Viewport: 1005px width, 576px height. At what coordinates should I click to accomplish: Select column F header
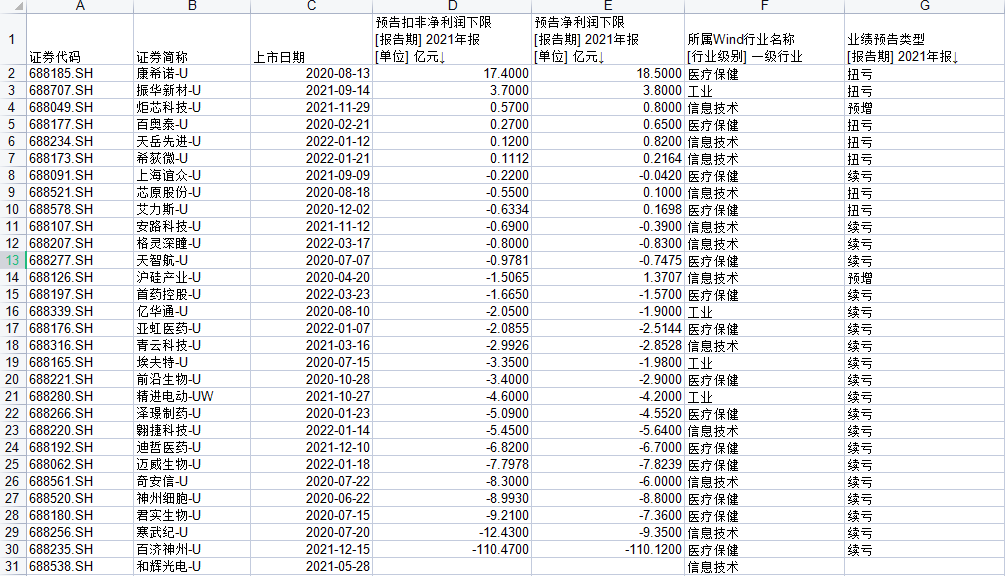point(764,6)
